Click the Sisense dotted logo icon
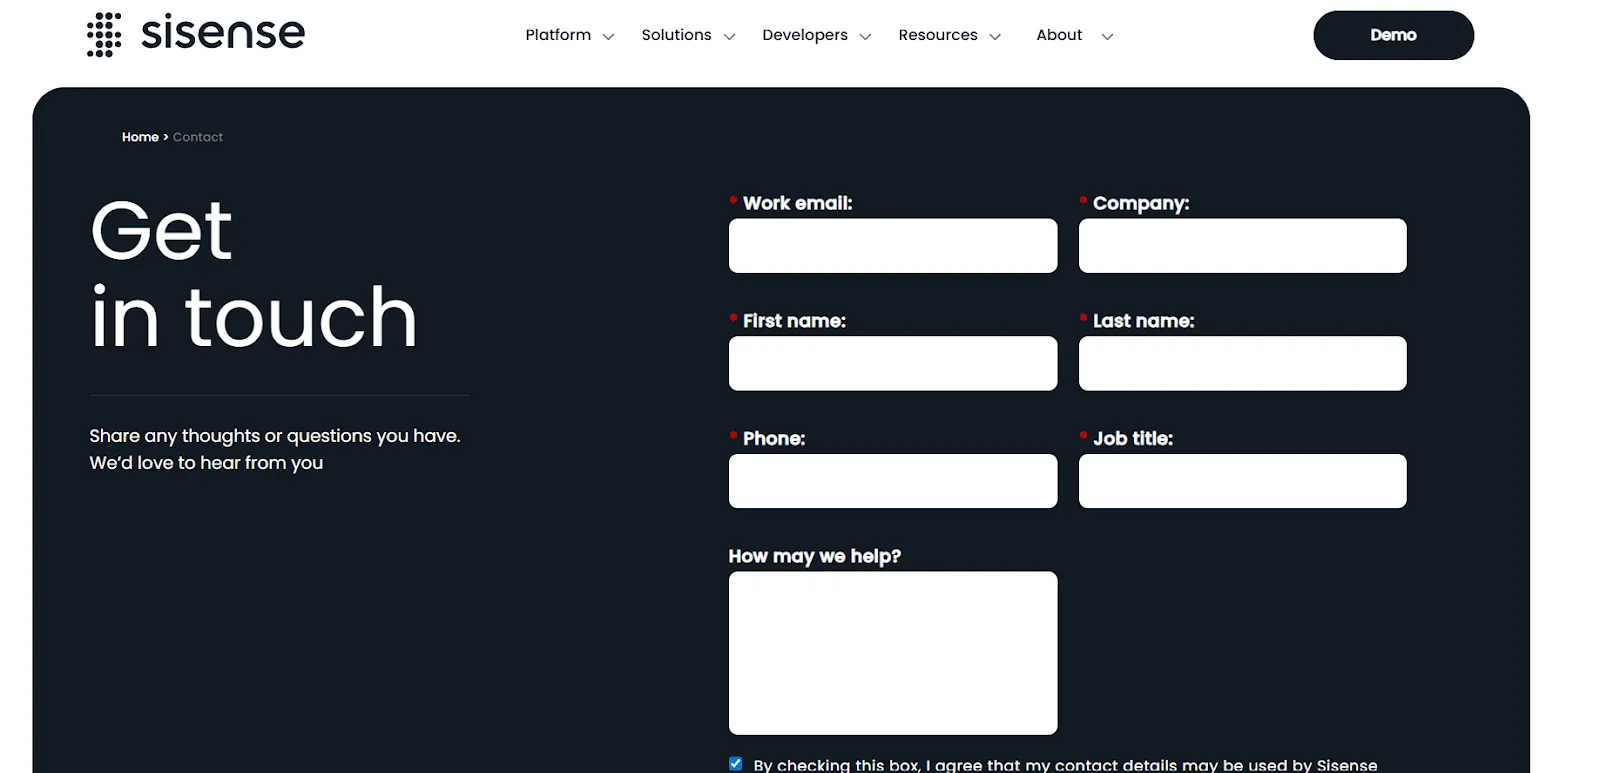The width and height of the screenshot is (1600, 773). click(104, 35)
